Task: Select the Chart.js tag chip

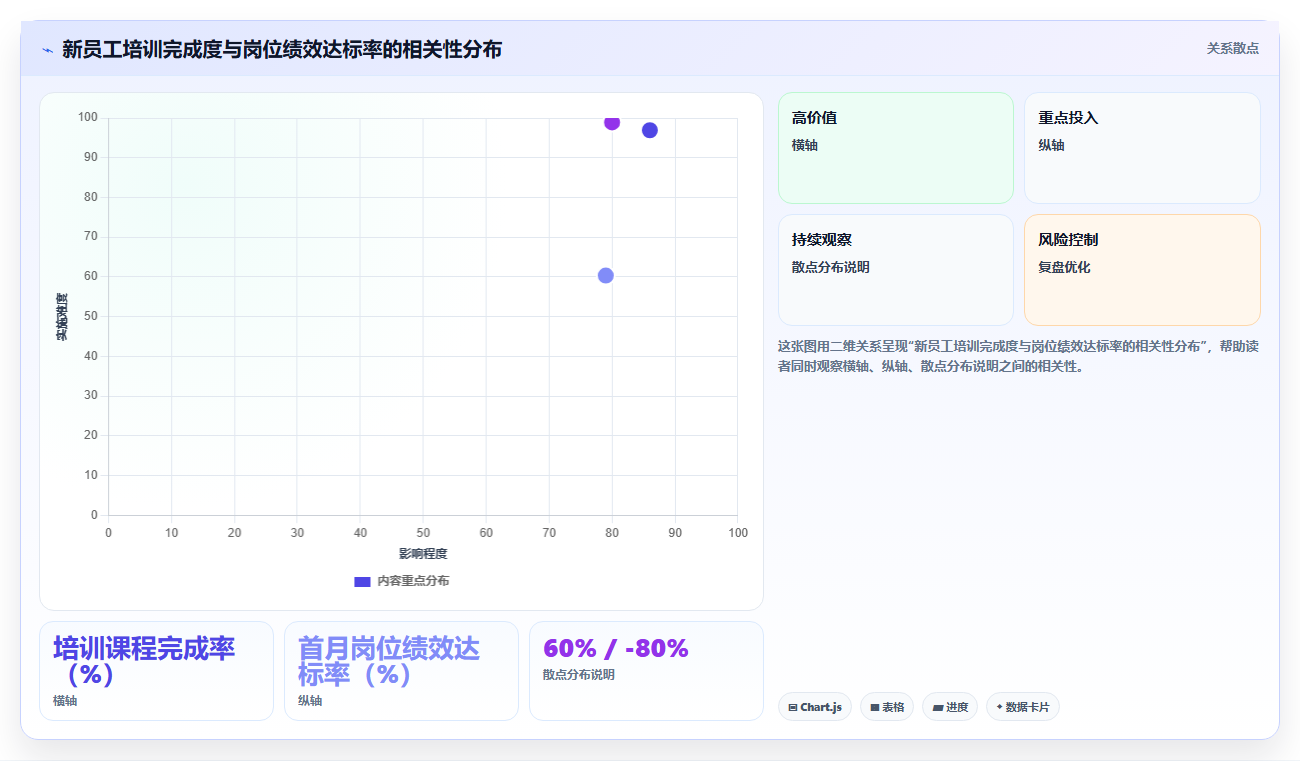Action: pos(814,707)
